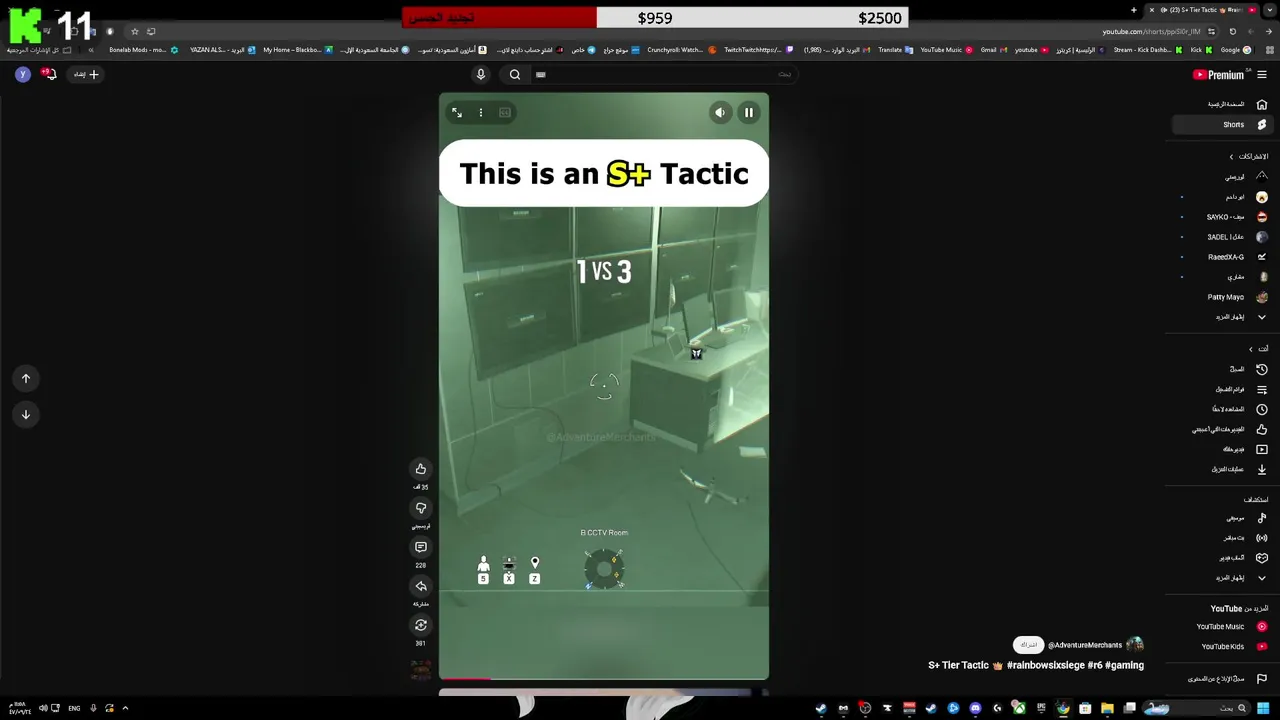The height and width of the screenshot is (720, 1280).
Task: Open Playlists in sidebar
Action: [x=1225, y=389]
